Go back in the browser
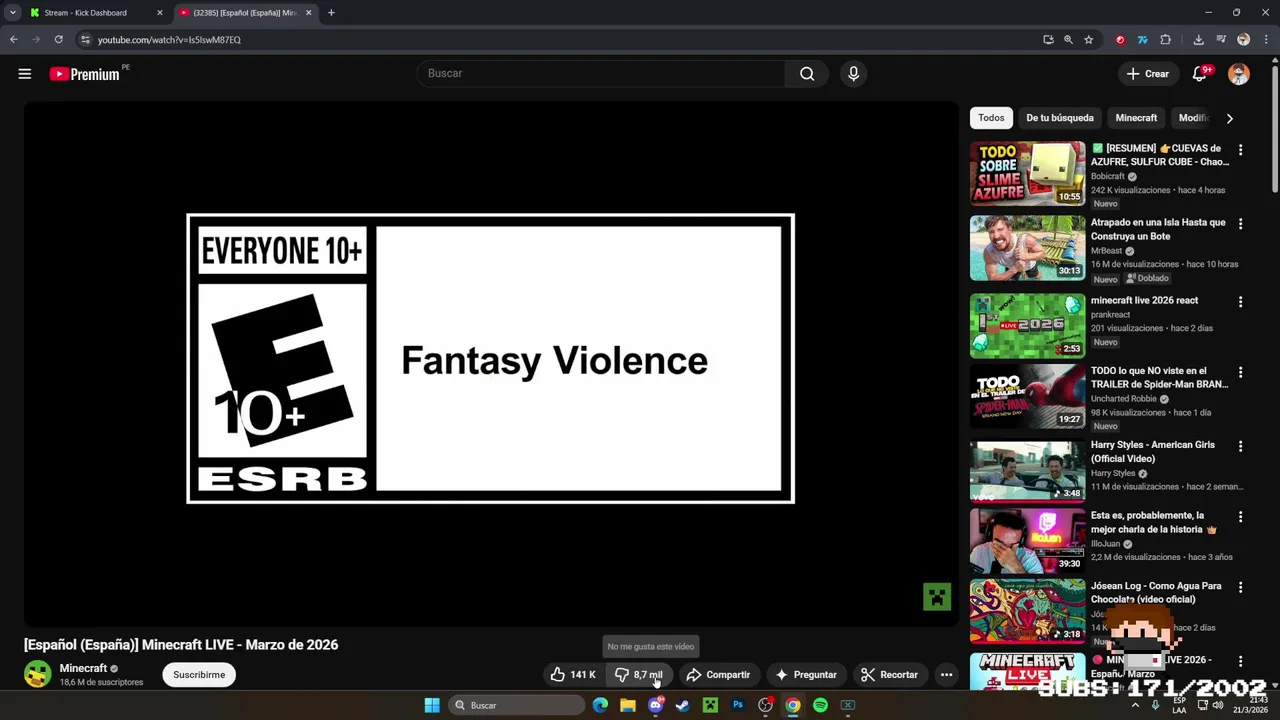The height and width of the screenshot is (720, 1280). coord(14,40)
